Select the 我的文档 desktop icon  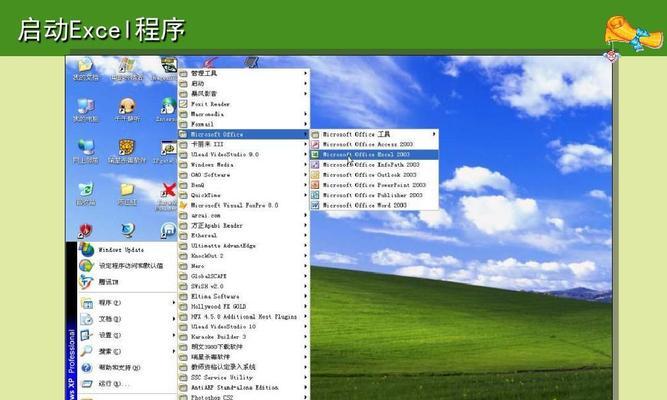click(x=86, y=69)
